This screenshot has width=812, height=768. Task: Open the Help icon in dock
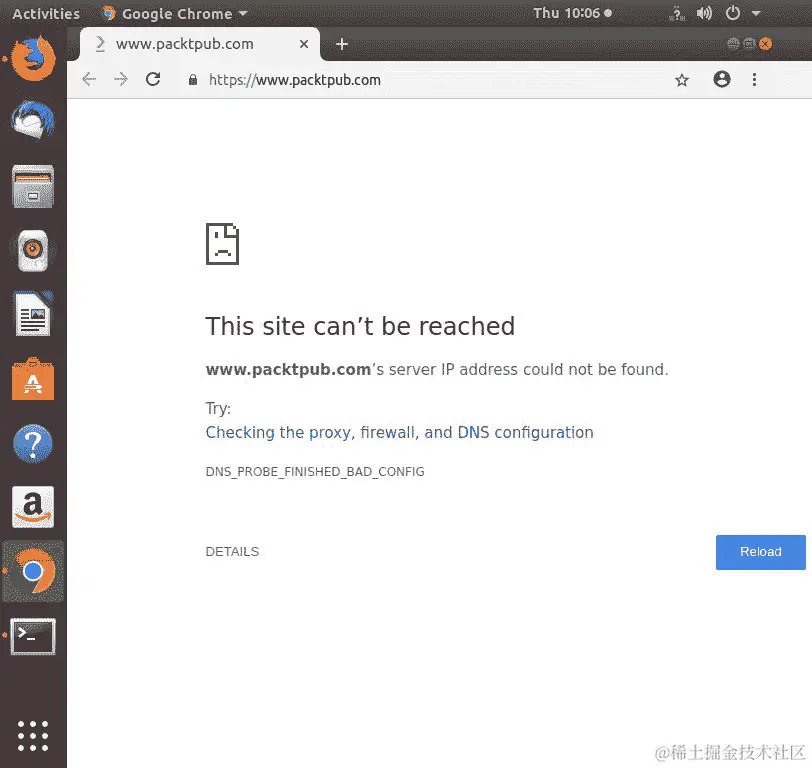[x=33, y=444]
